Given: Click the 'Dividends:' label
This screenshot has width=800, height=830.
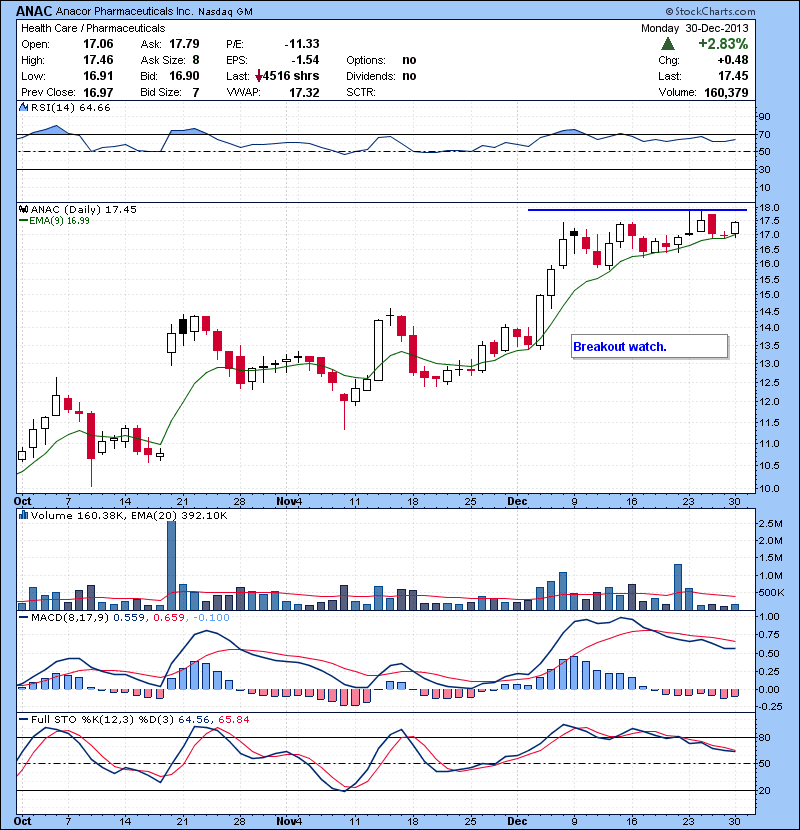Looking at the screenshot, I should pos(371,76).
